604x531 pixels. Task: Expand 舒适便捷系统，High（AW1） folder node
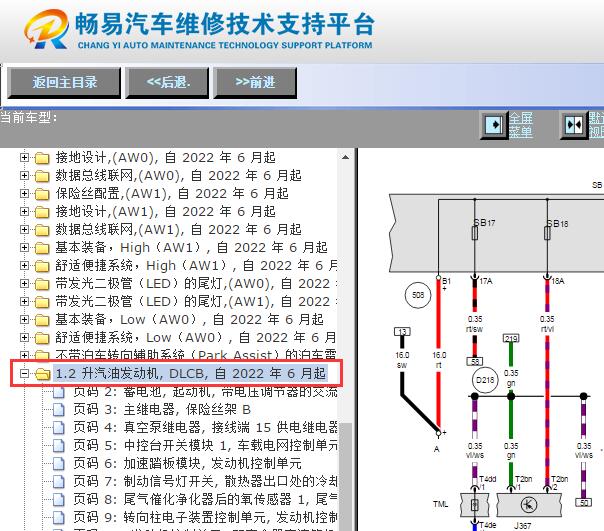tap(24, 266)
